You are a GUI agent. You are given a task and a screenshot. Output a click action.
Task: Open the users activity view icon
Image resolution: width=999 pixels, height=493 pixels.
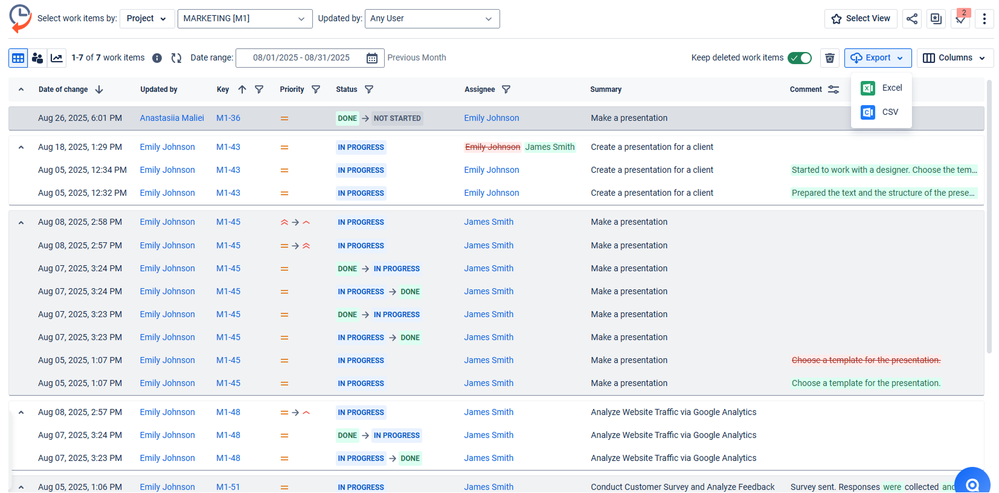pos(38,58)
